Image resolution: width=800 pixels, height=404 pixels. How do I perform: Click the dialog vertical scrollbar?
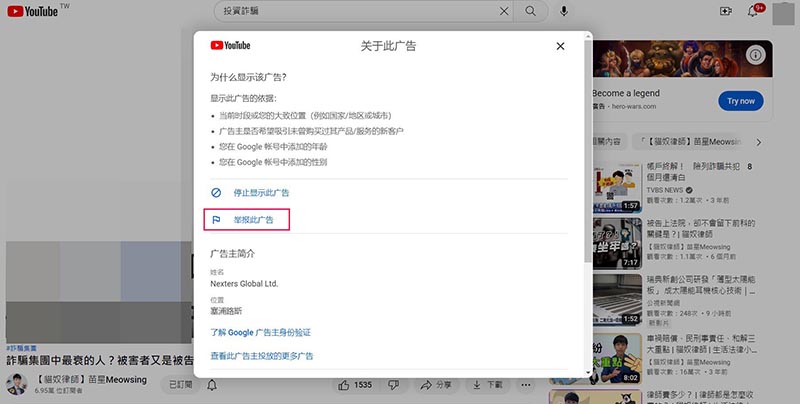tap(588, 153)
